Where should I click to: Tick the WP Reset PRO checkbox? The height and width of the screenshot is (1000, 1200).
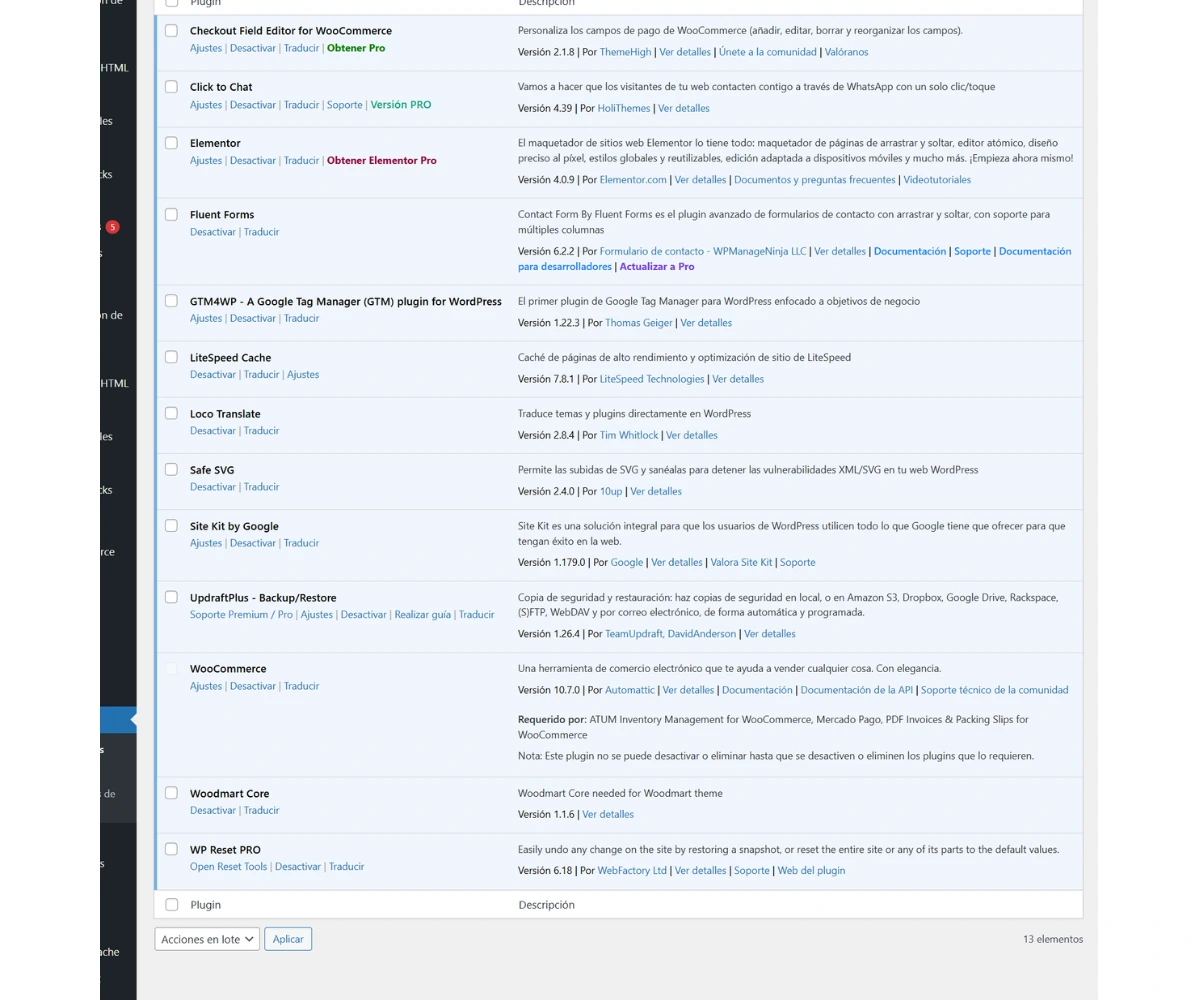coord(171,849)
